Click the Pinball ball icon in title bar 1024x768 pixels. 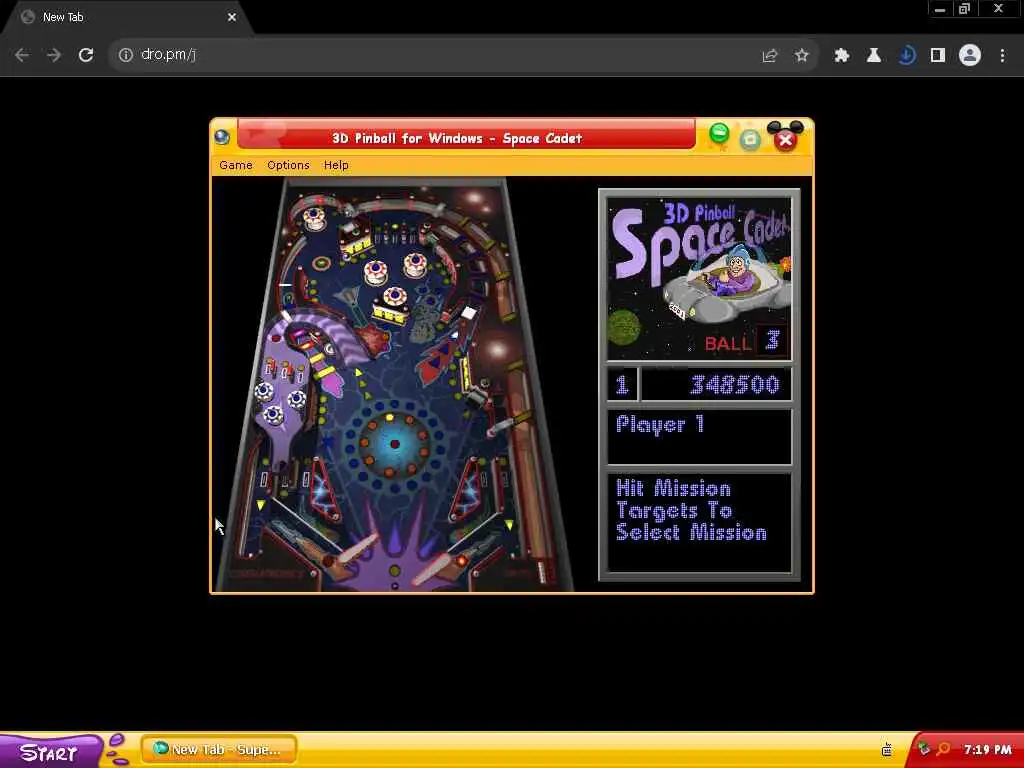[222, 136]
